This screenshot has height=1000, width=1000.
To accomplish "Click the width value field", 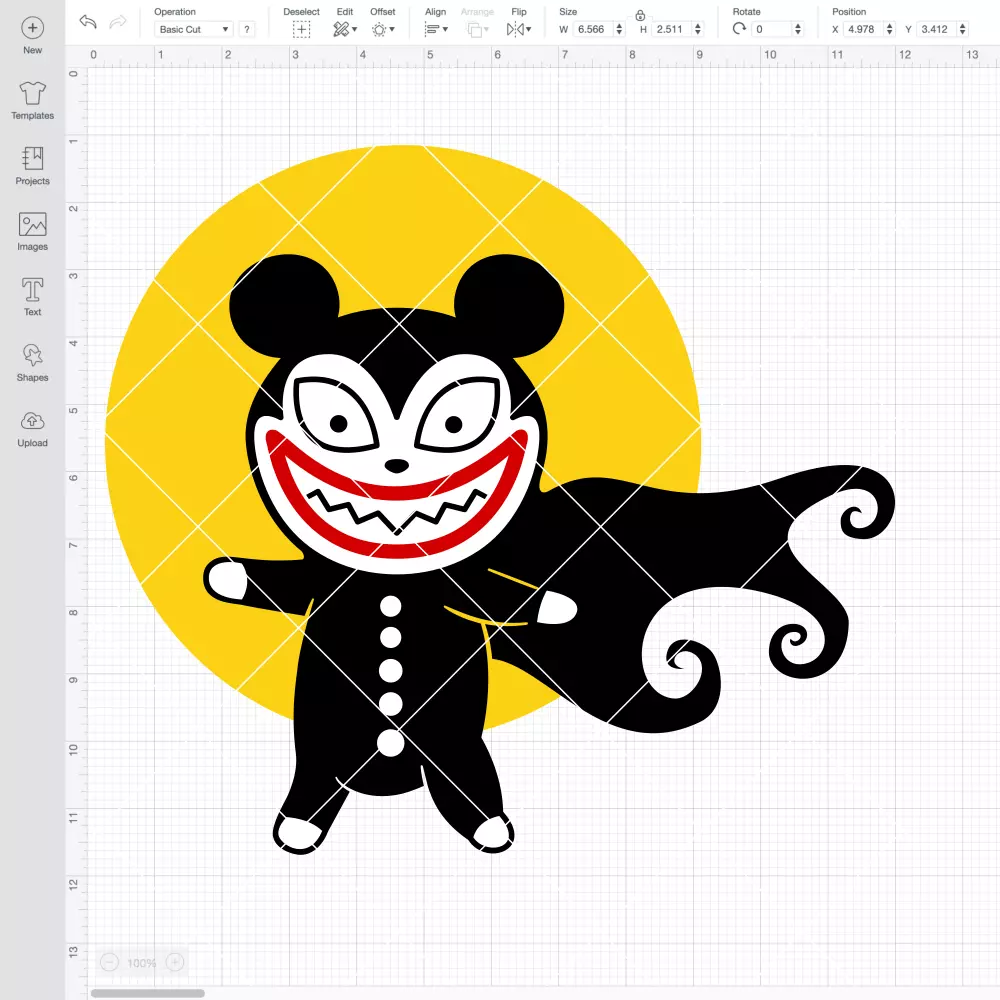I will [x=592, y=29].
